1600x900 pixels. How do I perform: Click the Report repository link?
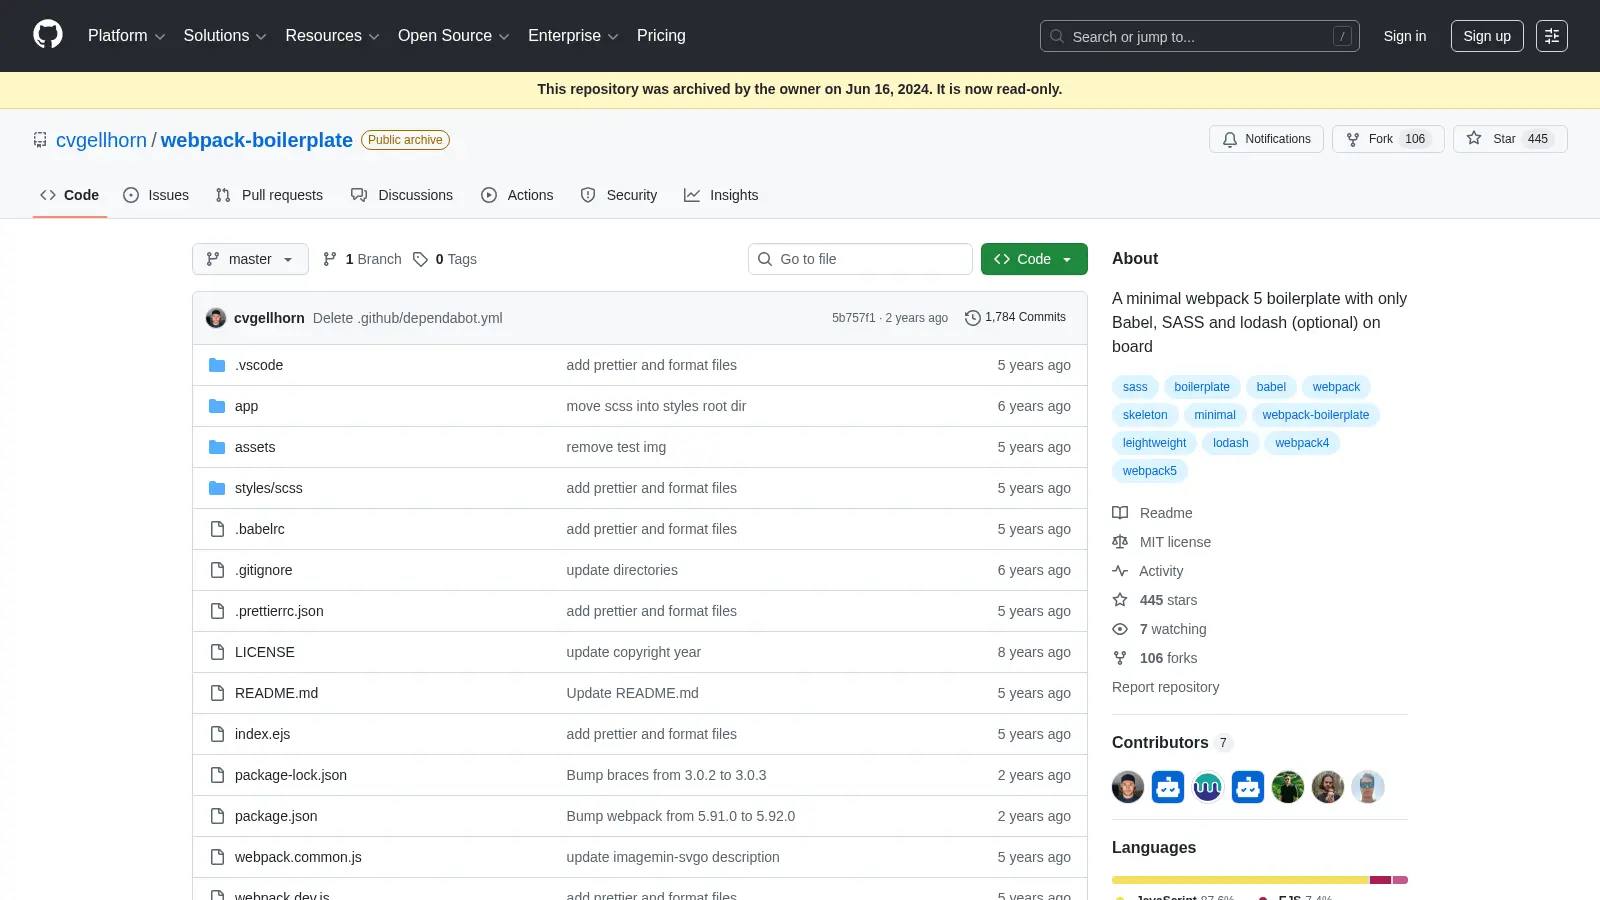[x=1165, y=687]
